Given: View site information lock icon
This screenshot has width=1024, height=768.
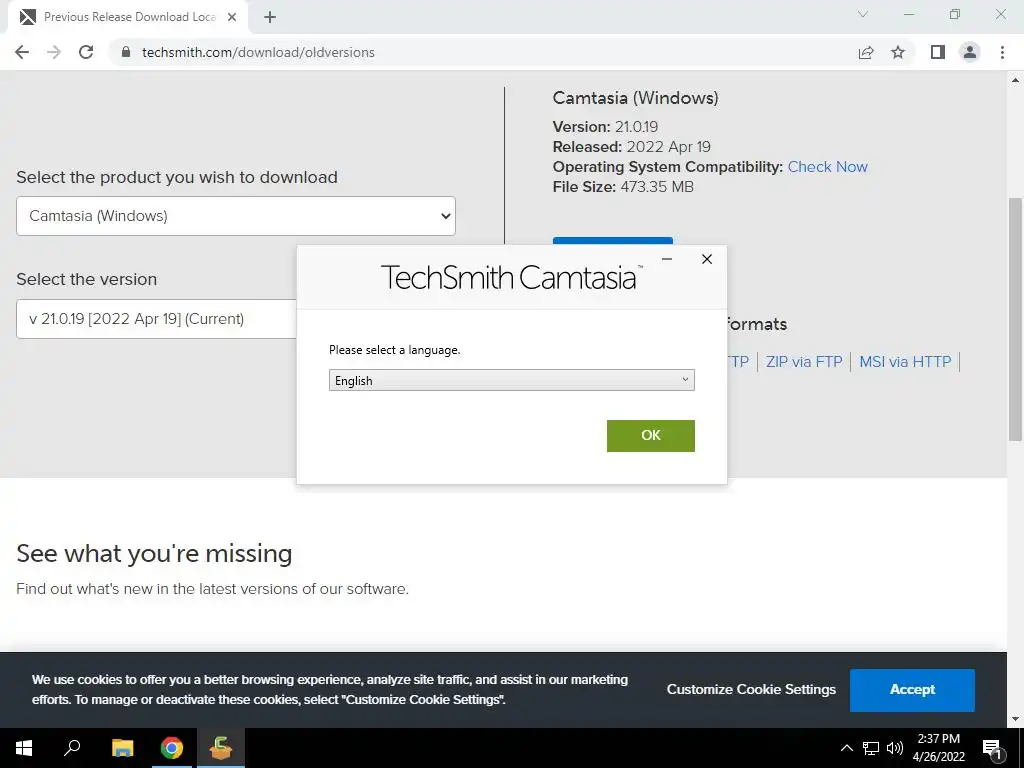Looking at the screenshot, I should click(126, 52).
